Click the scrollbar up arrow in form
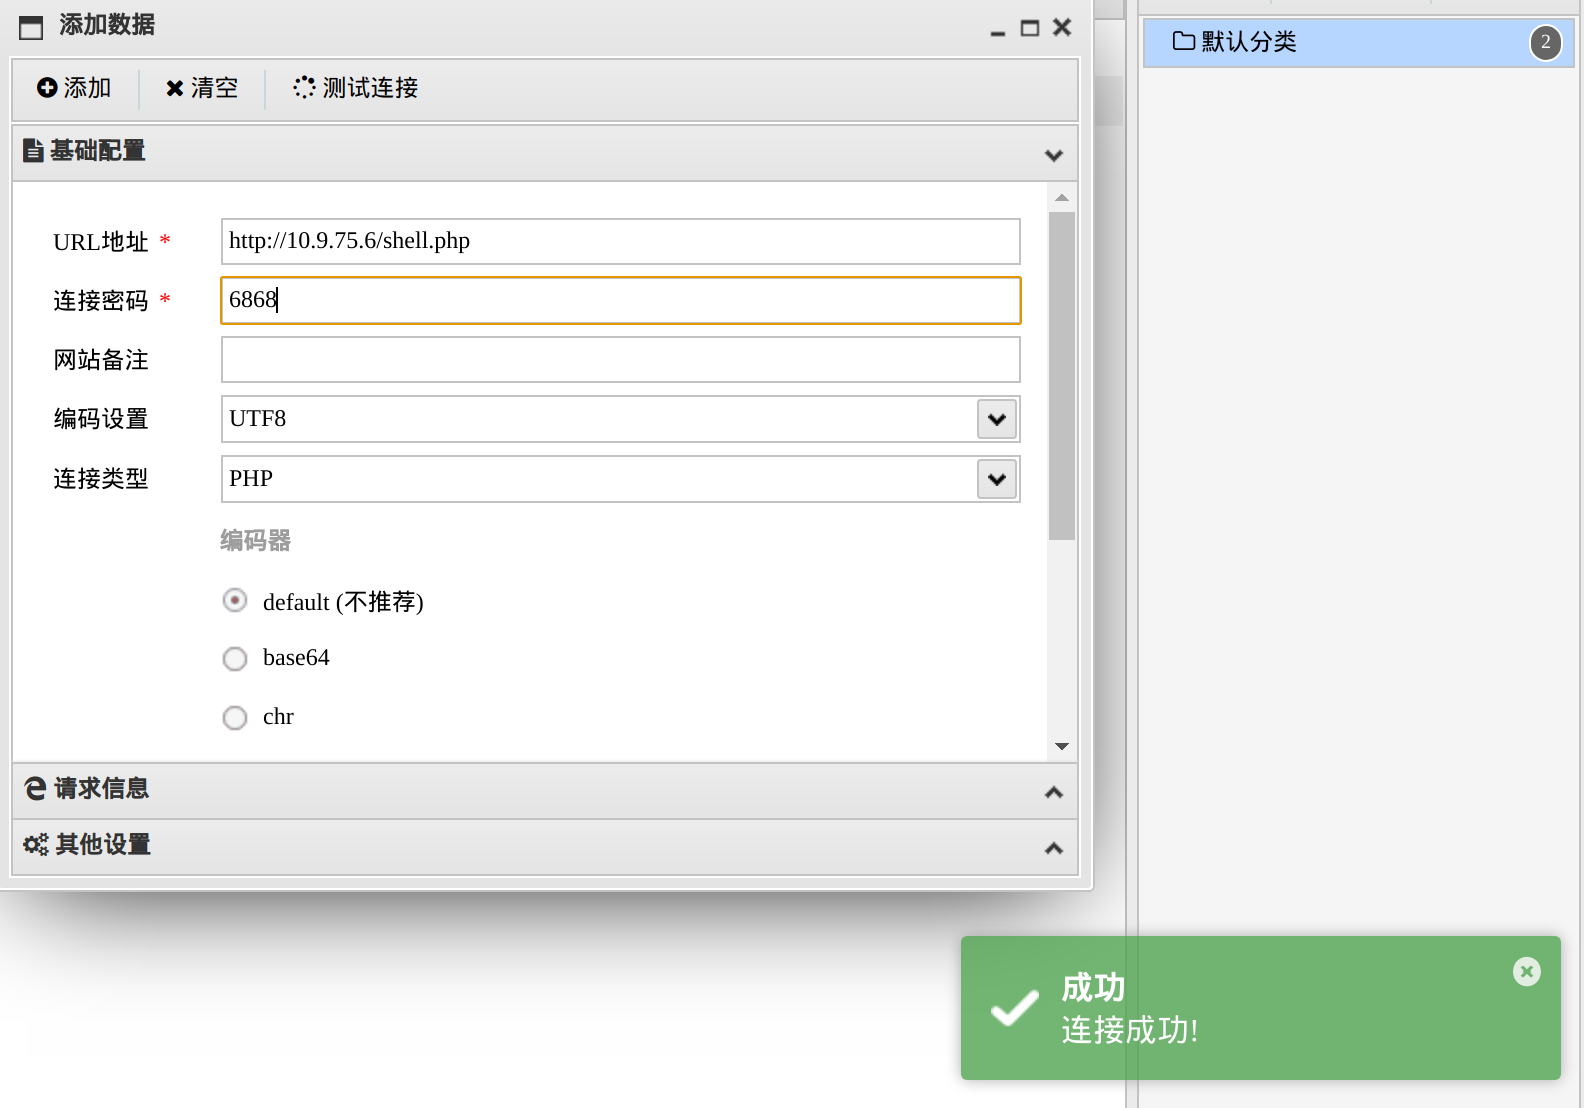Viewport: 1584px width, 1108px height. [1062, 197]
